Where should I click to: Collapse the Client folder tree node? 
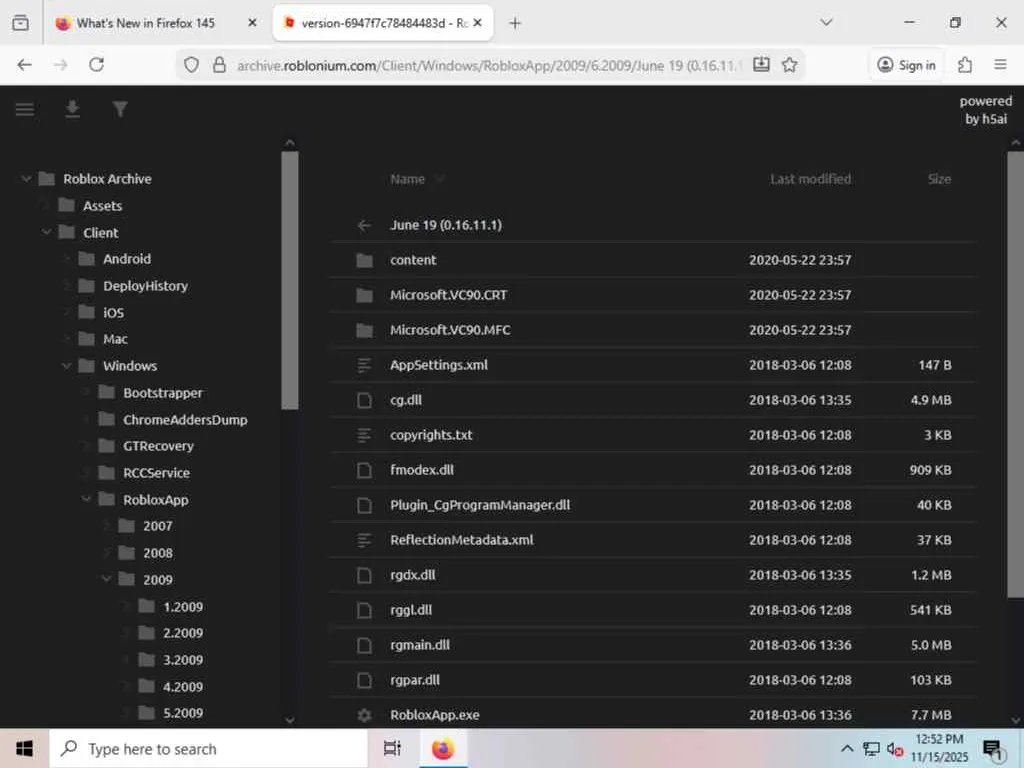[x=46, y=232]
